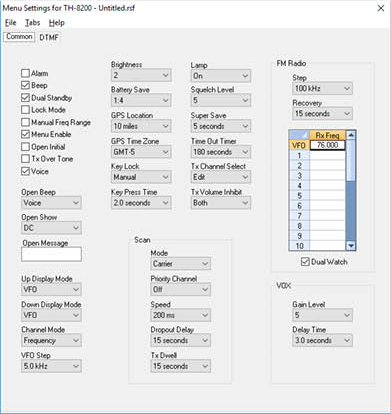
Task: Open the Super Save dropdown
Action: click(x=221, y=126)
